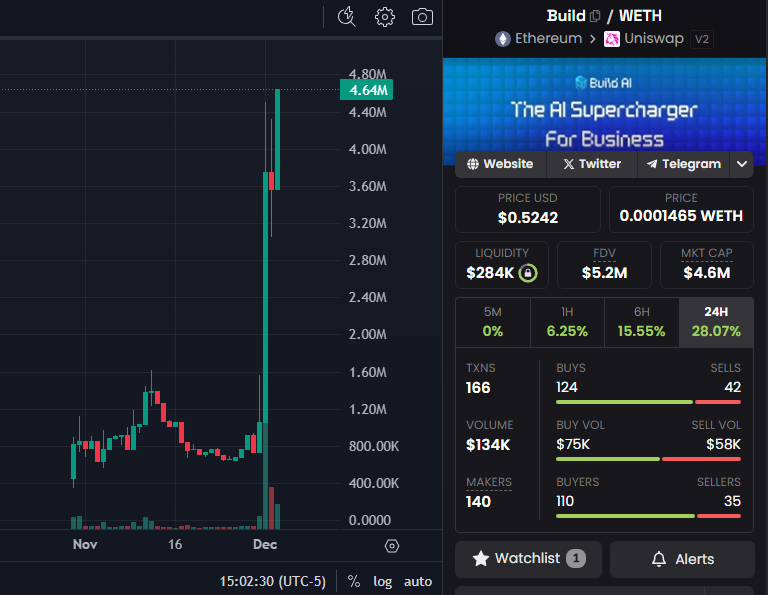Click the Watchlist star icon
This screenshot has width=768, height=595.
pyautogui.click(x=481, y=558)
